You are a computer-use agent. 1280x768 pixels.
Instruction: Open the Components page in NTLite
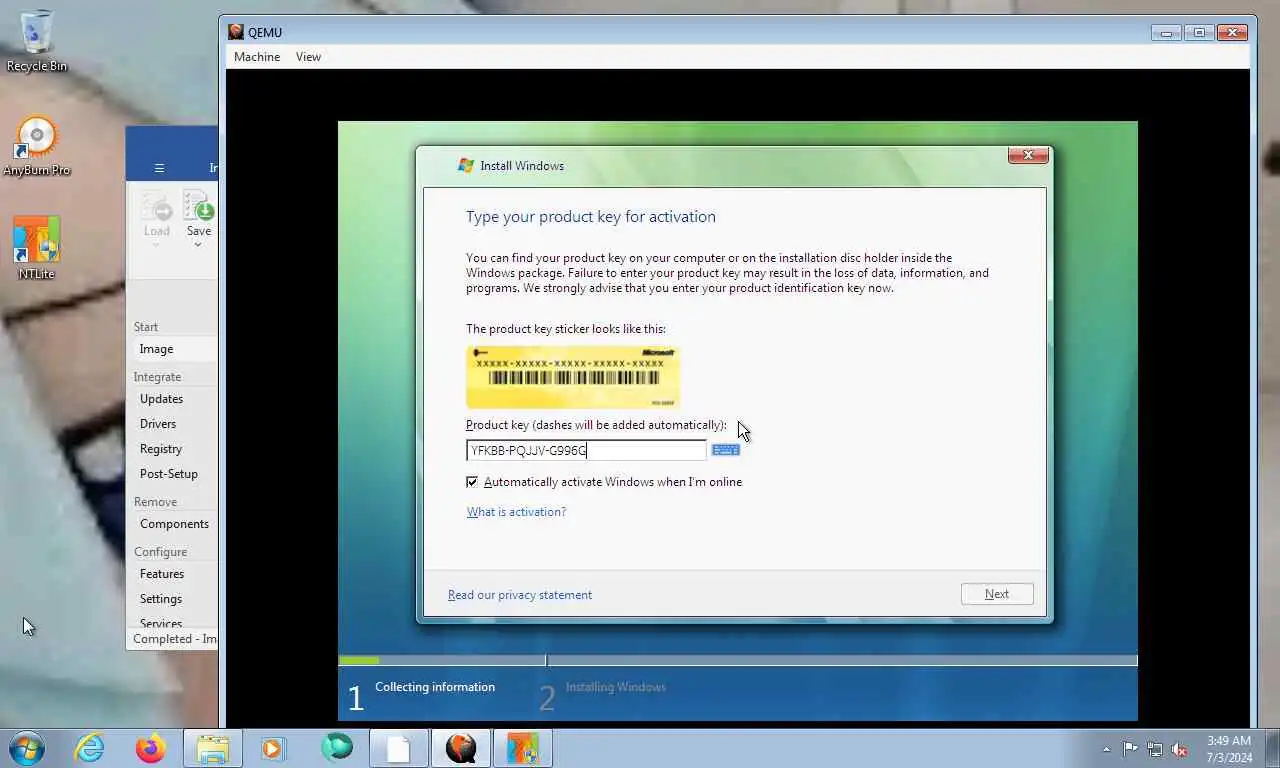(x=174, y=524)
